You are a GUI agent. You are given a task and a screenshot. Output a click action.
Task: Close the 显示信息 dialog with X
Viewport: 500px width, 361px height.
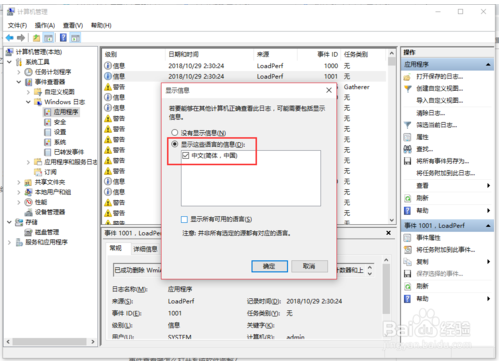(329, 90)
